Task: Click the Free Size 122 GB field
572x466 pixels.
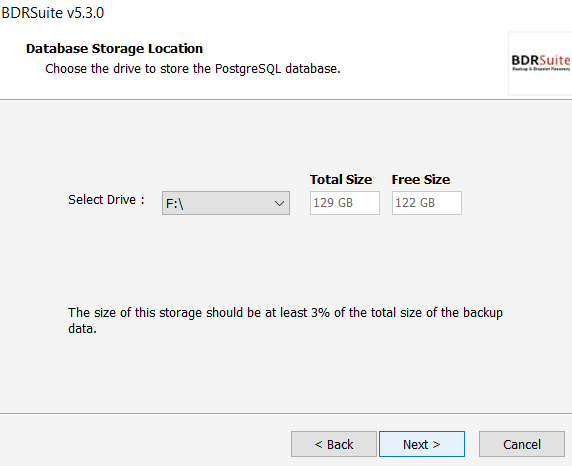Action: pos(427,203)
